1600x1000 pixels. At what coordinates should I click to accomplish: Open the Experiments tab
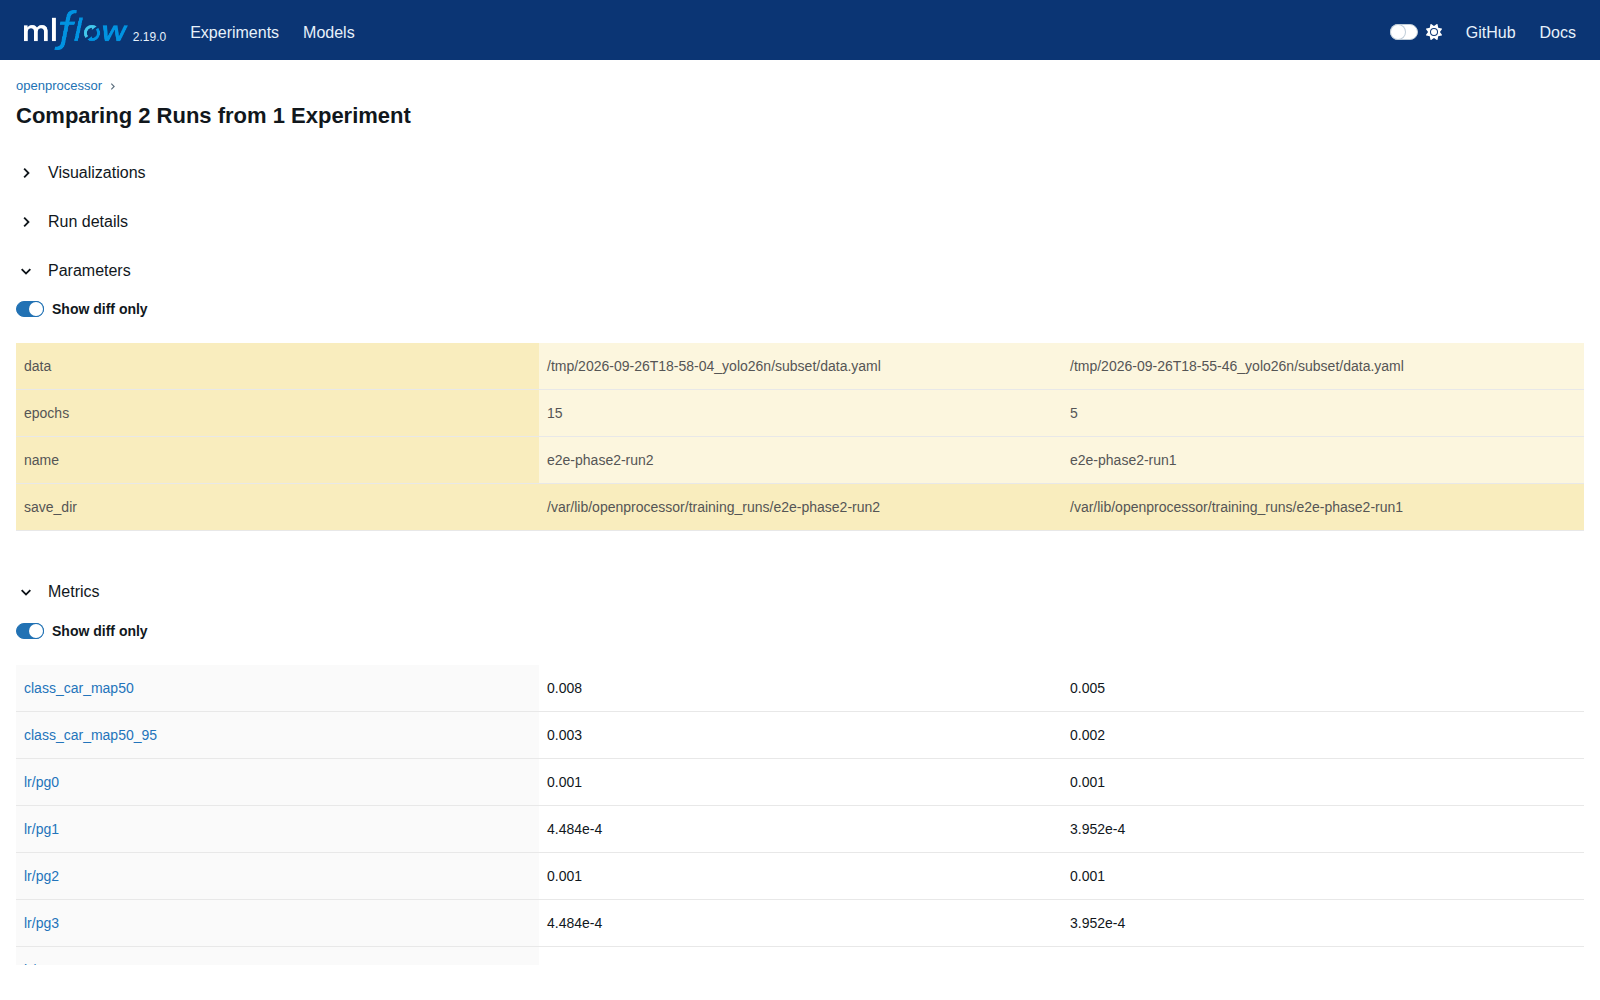point(234,32)
